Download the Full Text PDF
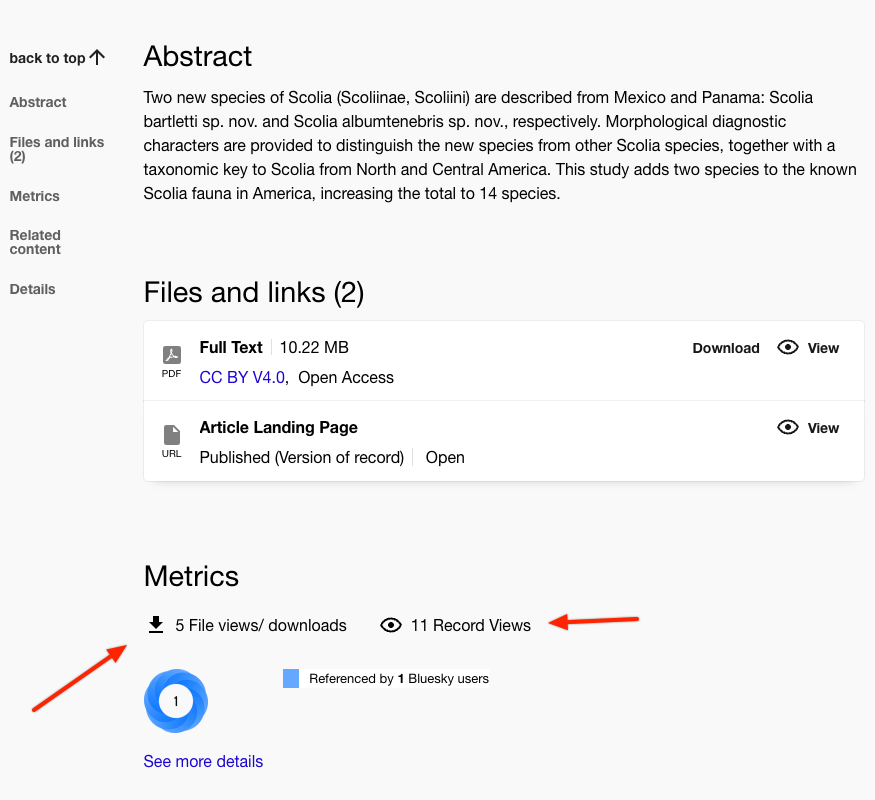The height and width of the screenshot is (800, 875). point(726,348)
